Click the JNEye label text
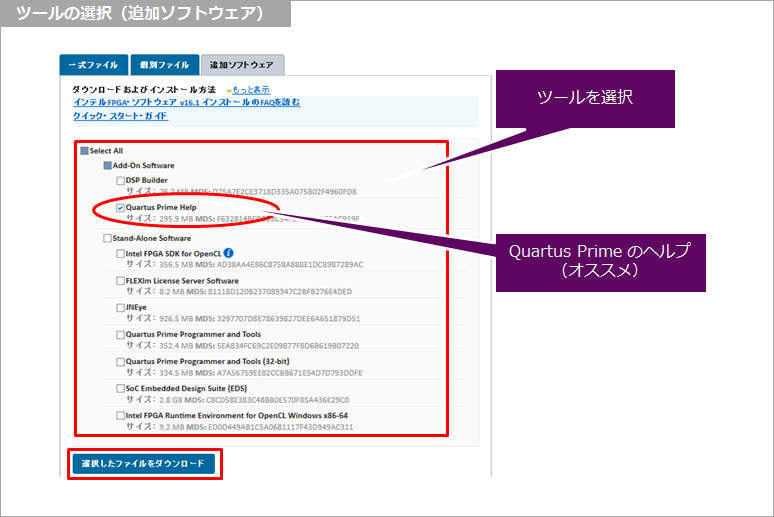The height and width of the screenshot is (517, 774). point(136,307)
